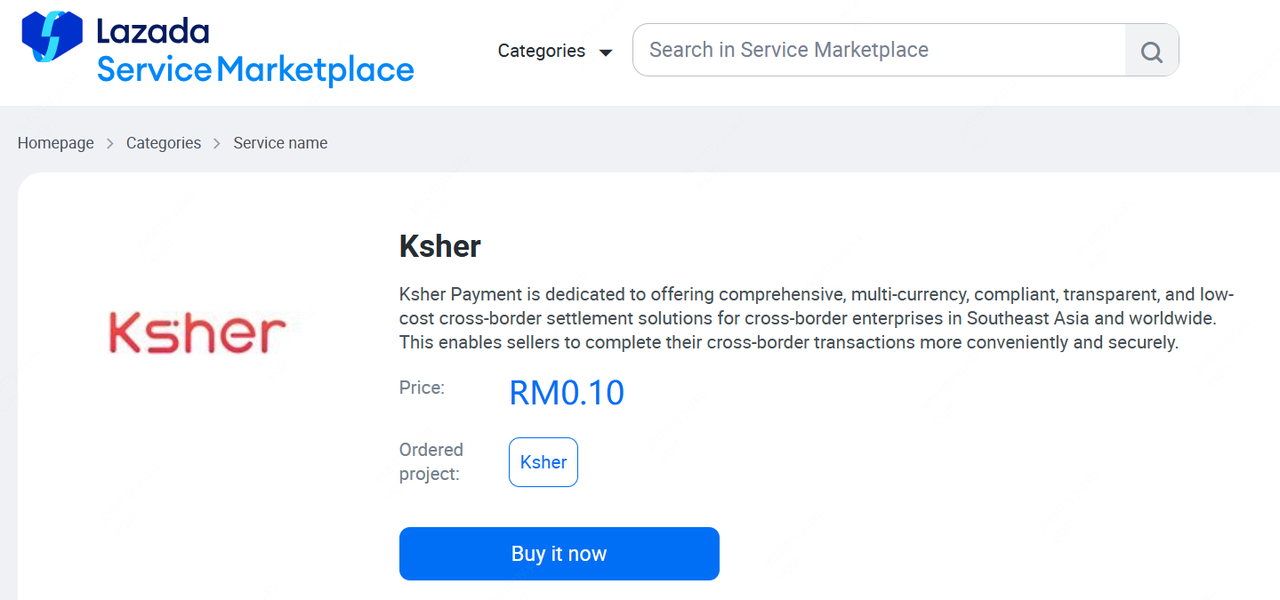Click the RM0.10 price value
This screenshot has height=600, width=1280.
tap(566, 393)
